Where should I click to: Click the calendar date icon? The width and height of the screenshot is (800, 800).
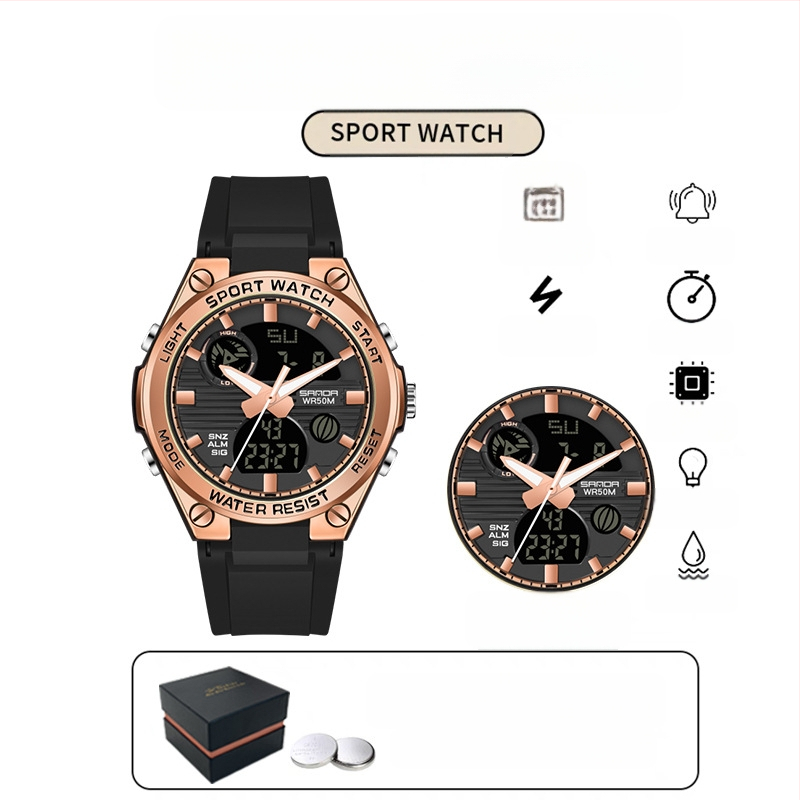(x=544, y=204)
